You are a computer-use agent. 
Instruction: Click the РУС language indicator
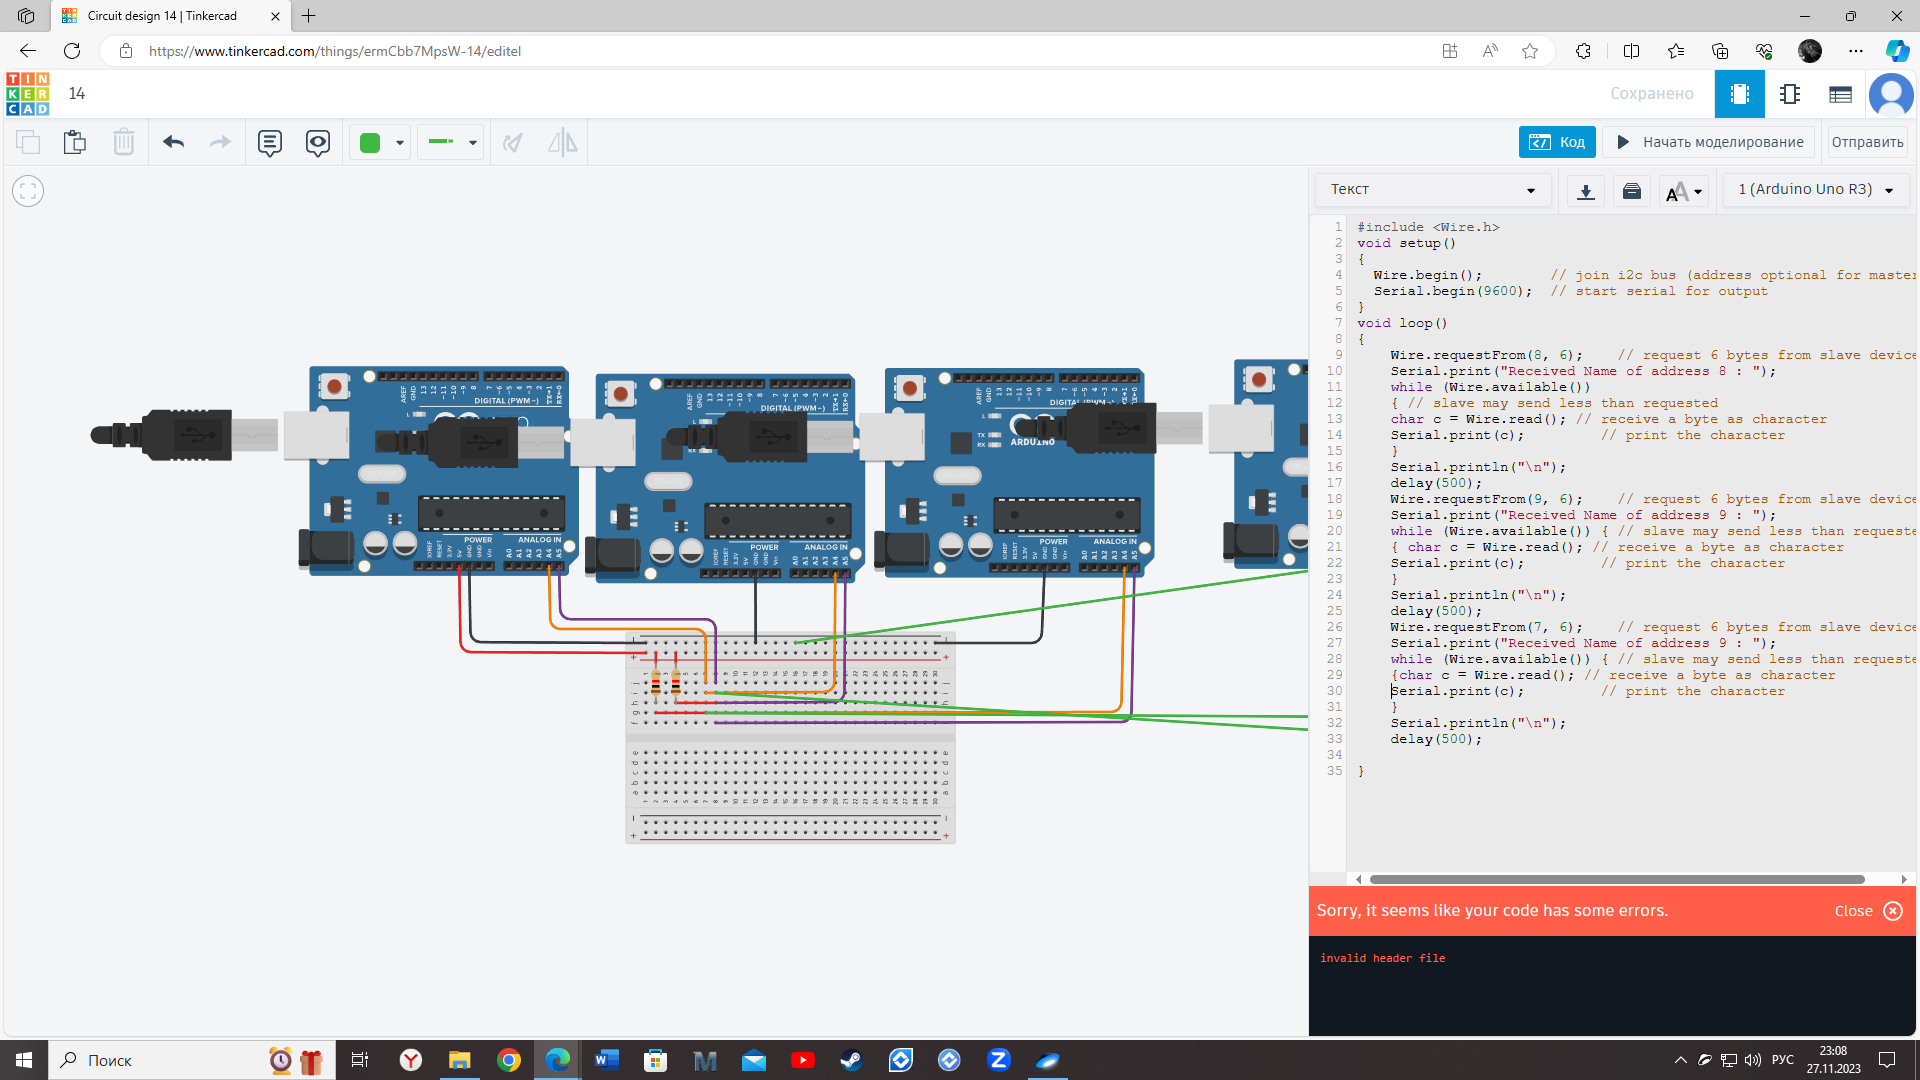pyautogui.click(x=1783, y=1060)
